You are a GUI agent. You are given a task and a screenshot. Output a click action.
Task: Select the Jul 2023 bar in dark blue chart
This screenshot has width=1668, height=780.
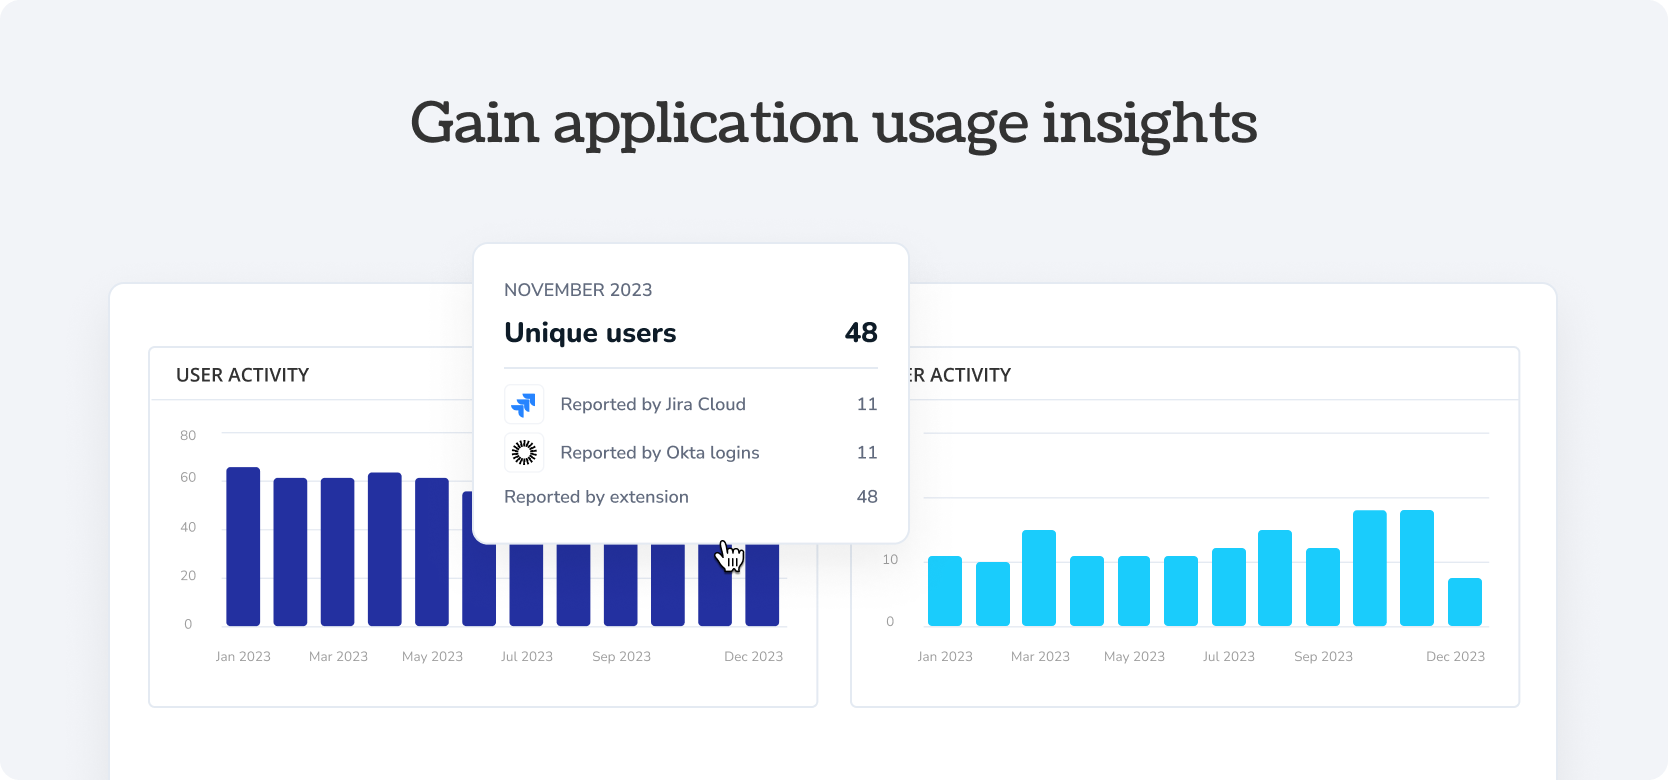pos(526,585)
